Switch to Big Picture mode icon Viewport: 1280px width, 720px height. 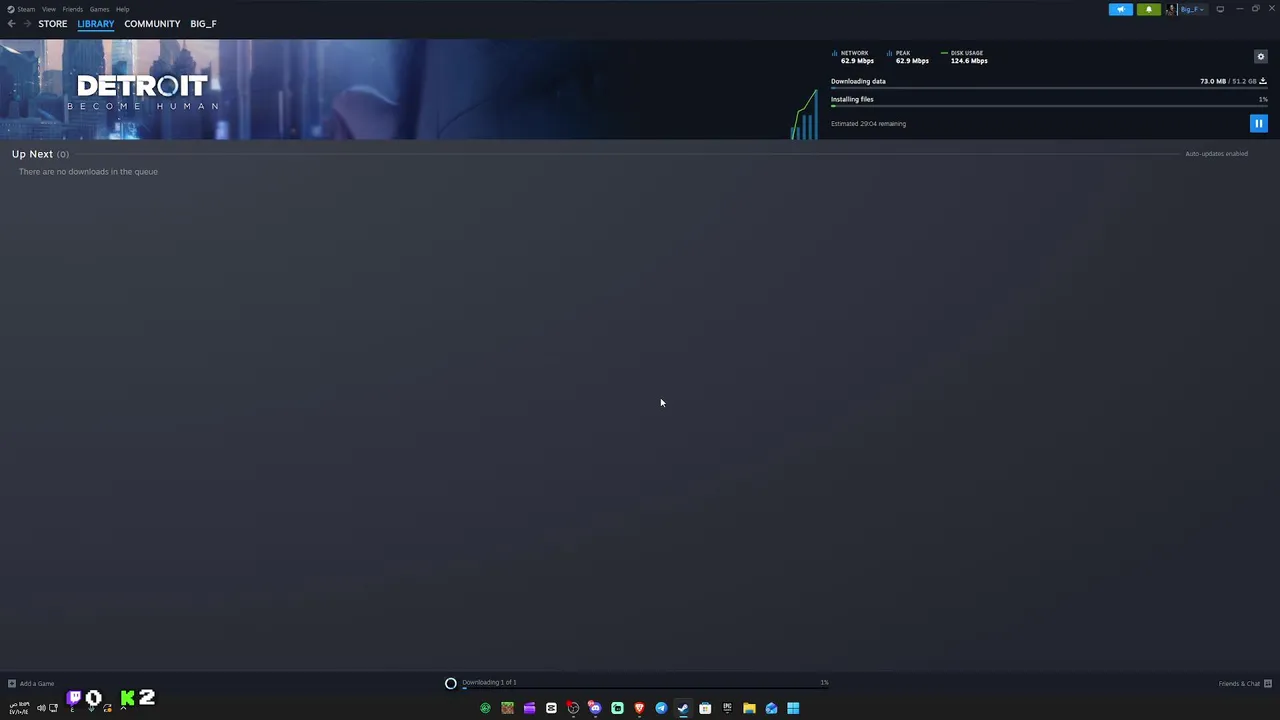tap(1220, 9)
